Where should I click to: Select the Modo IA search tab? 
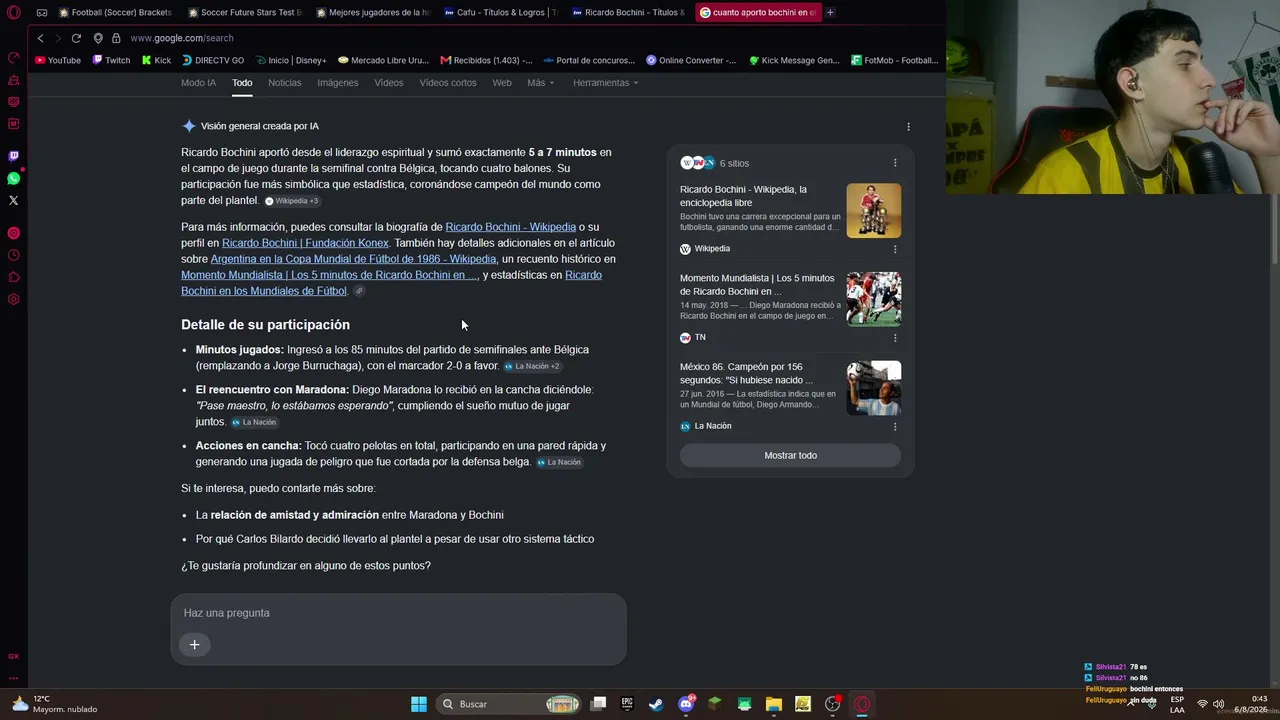(198, 83)
